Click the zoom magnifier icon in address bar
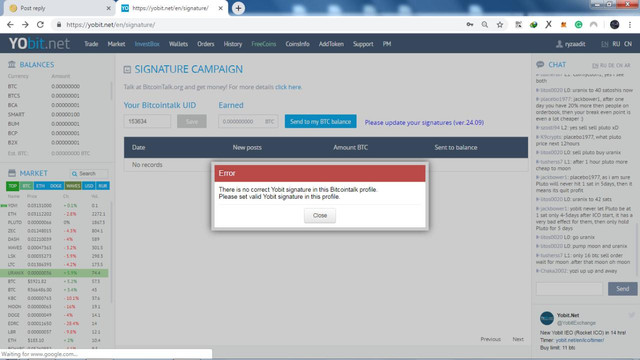Viewport: 640px width, 360px height. pyautogui.click(x=484, y=24)
